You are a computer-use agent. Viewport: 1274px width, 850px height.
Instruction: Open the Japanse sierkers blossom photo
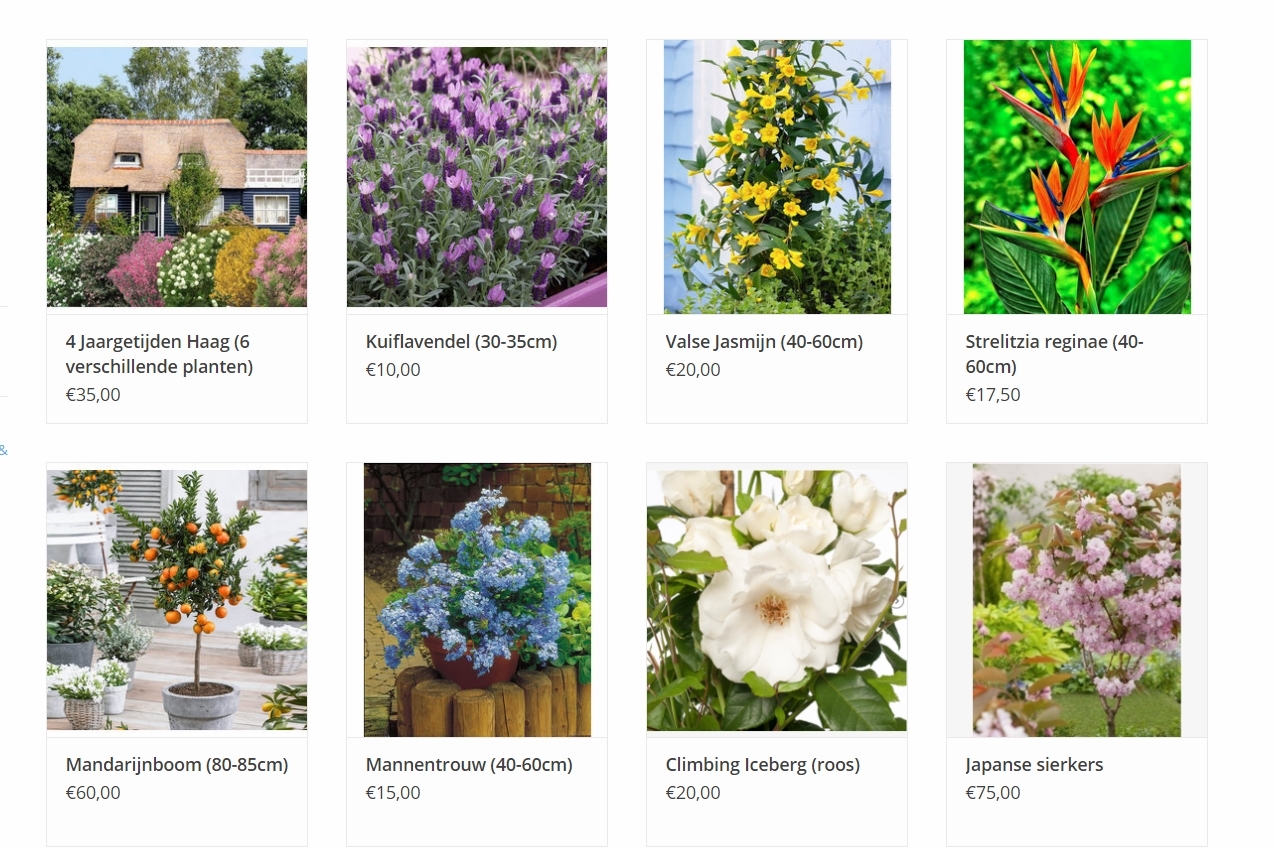[1077, 600]
